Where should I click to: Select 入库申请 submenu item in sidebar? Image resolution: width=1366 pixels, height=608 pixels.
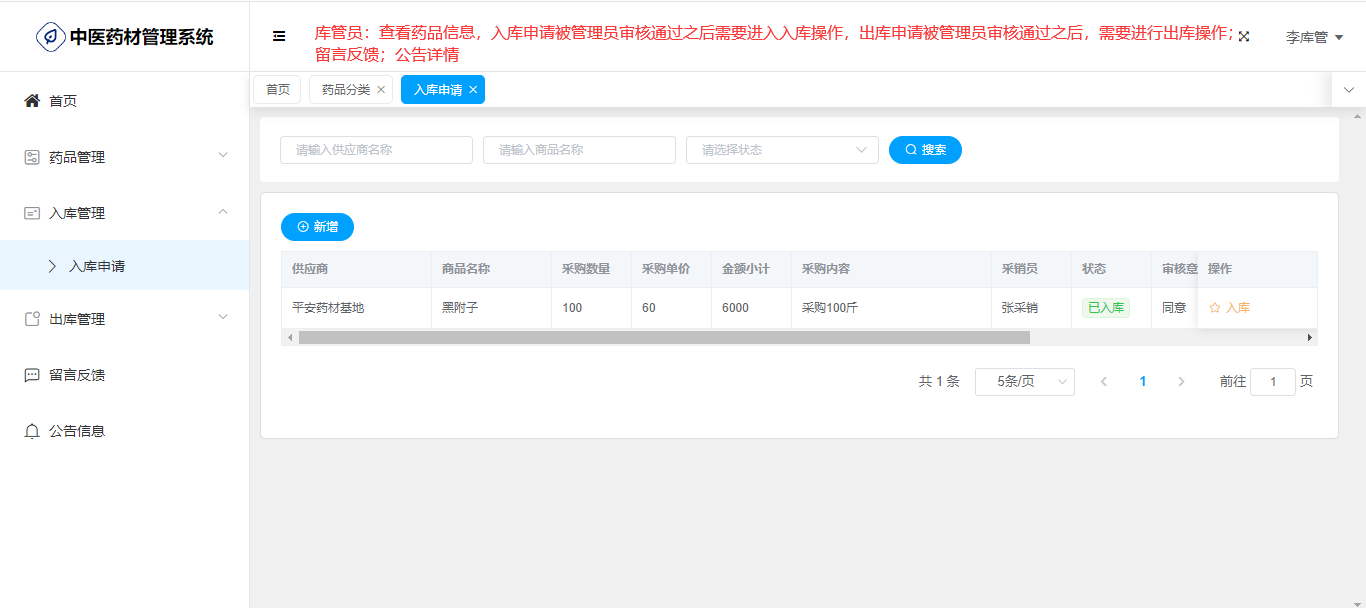click(97, 266)
